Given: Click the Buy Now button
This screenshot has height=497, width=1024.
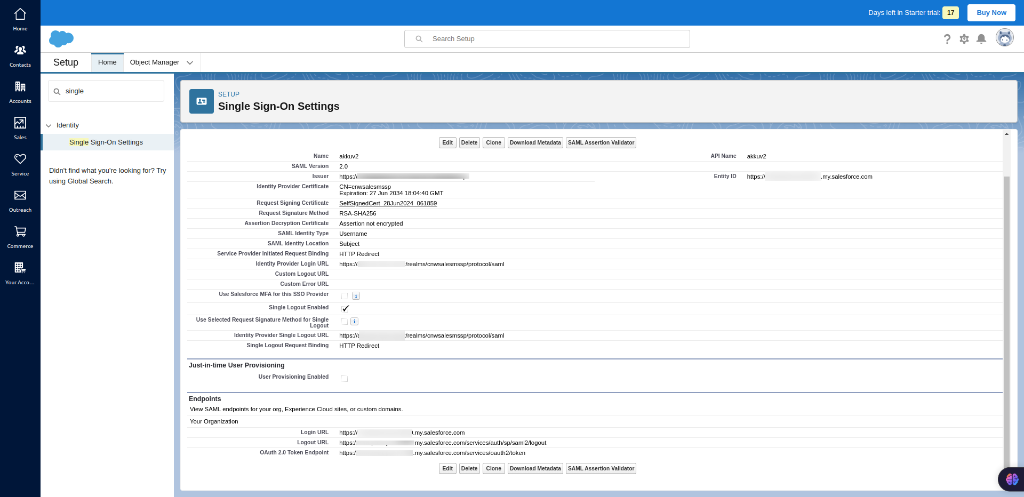Looking at the screenshot, I should pyautogui.click(x=991, y=12).
